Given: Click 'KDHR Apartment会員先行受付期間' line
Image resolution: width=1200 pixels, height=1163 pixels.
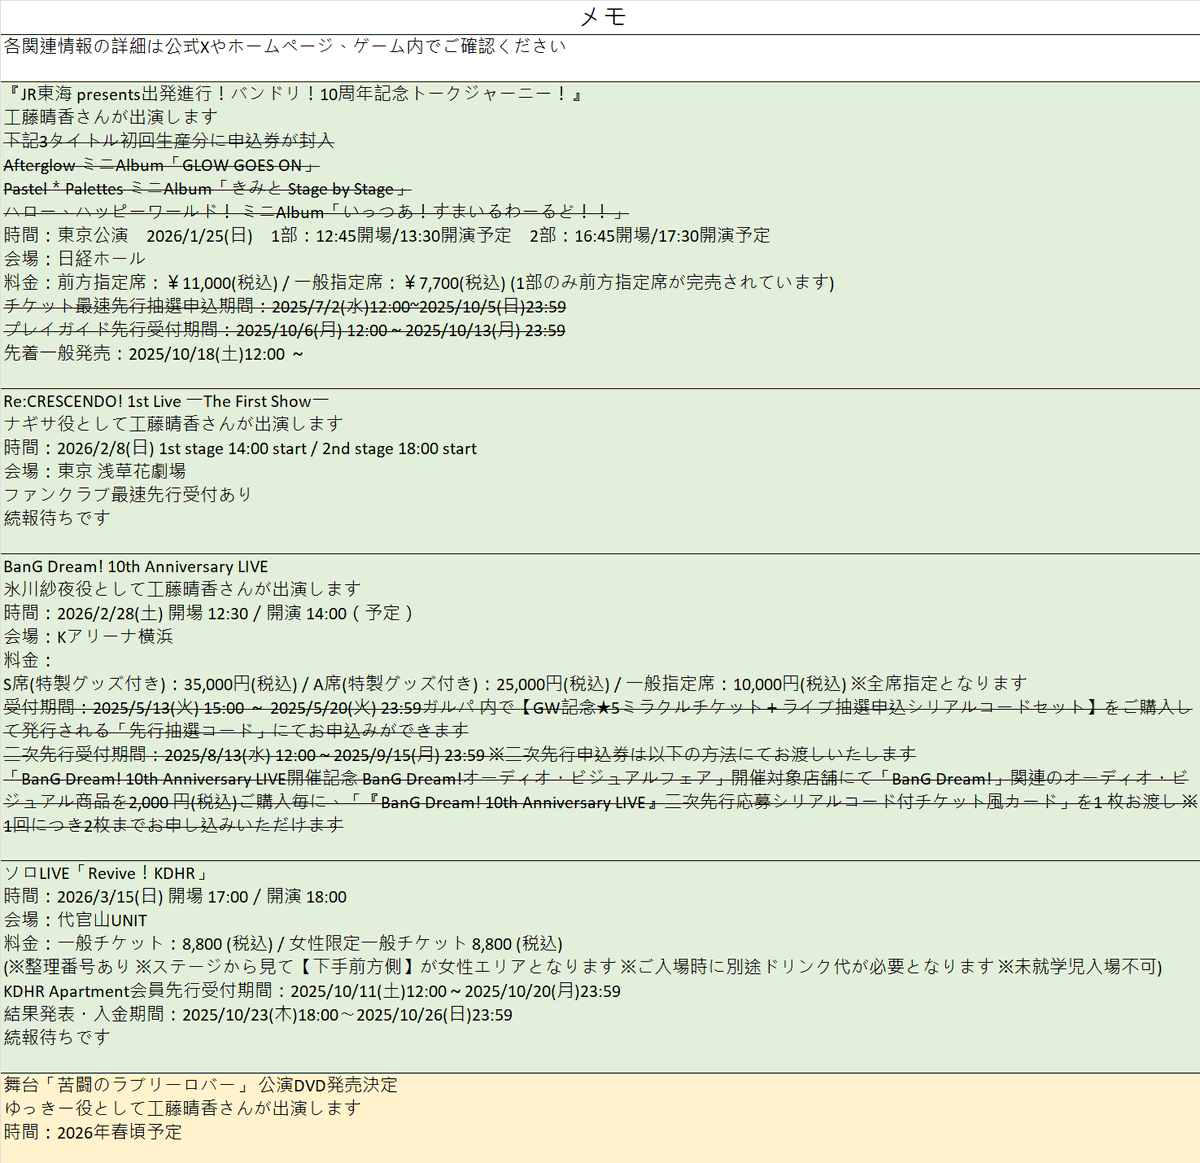Looking at the screenshot, I should [x=312, y=991].
